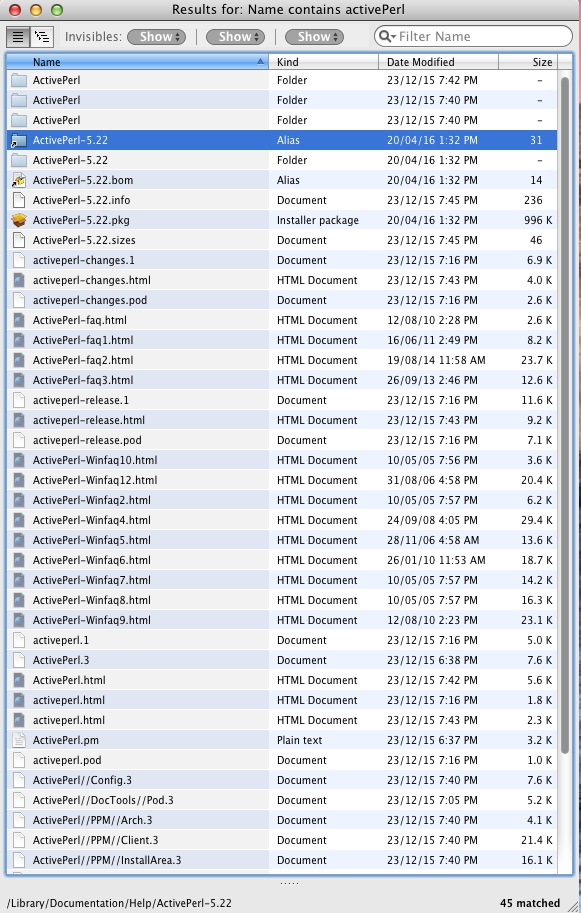
Task: Click the ActivePerl-Winfaq10.html file icon
Action: tap(19, 460)
